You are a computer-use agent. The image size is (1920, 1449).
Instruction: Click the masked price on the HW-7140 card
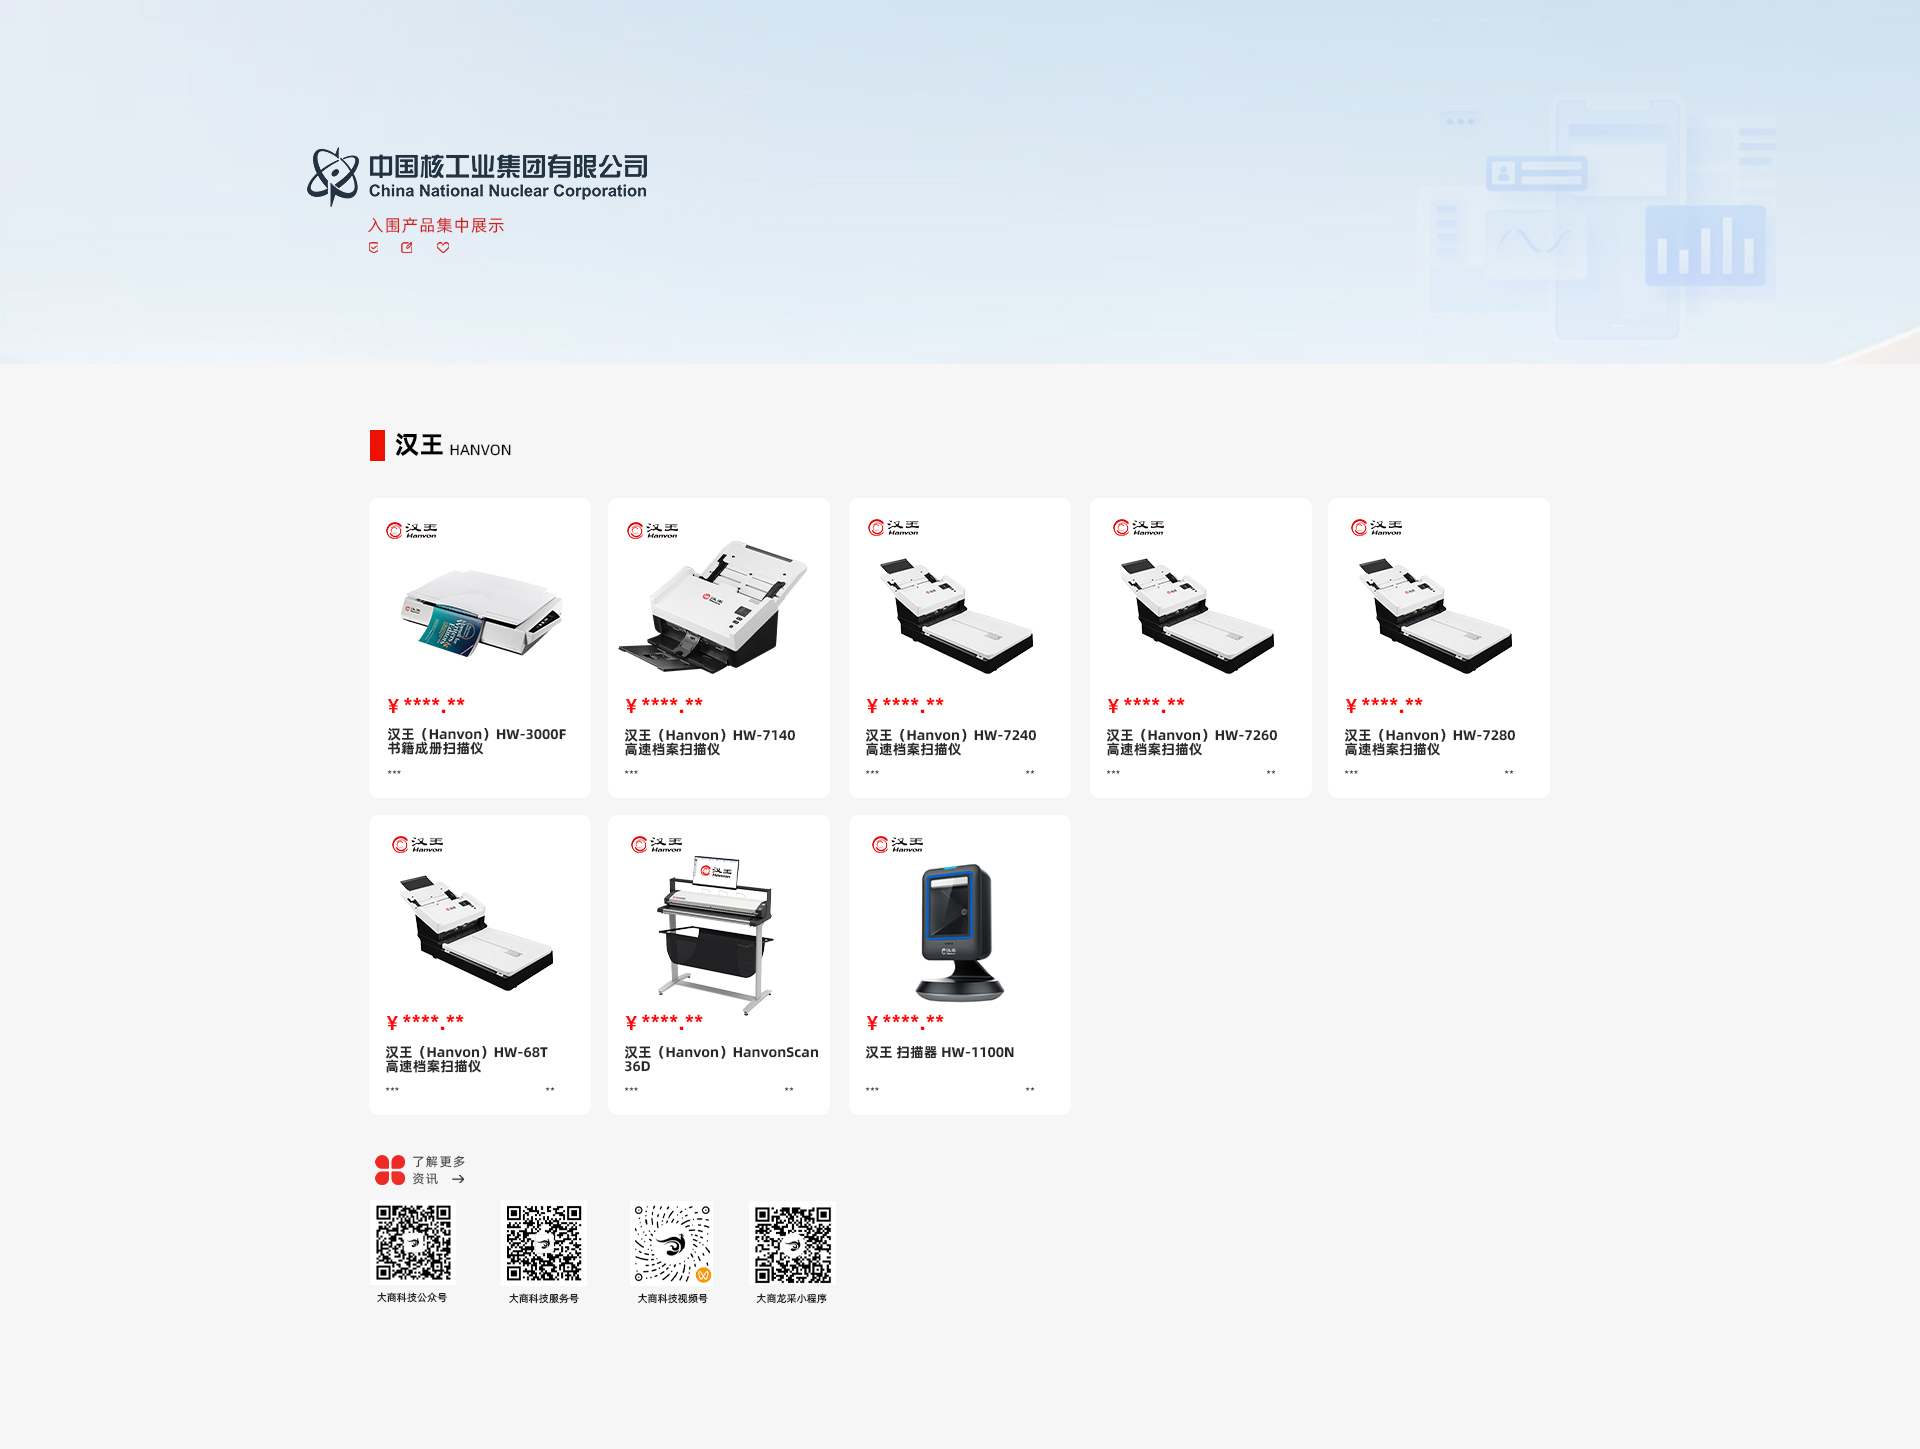[x=665, y=705]
